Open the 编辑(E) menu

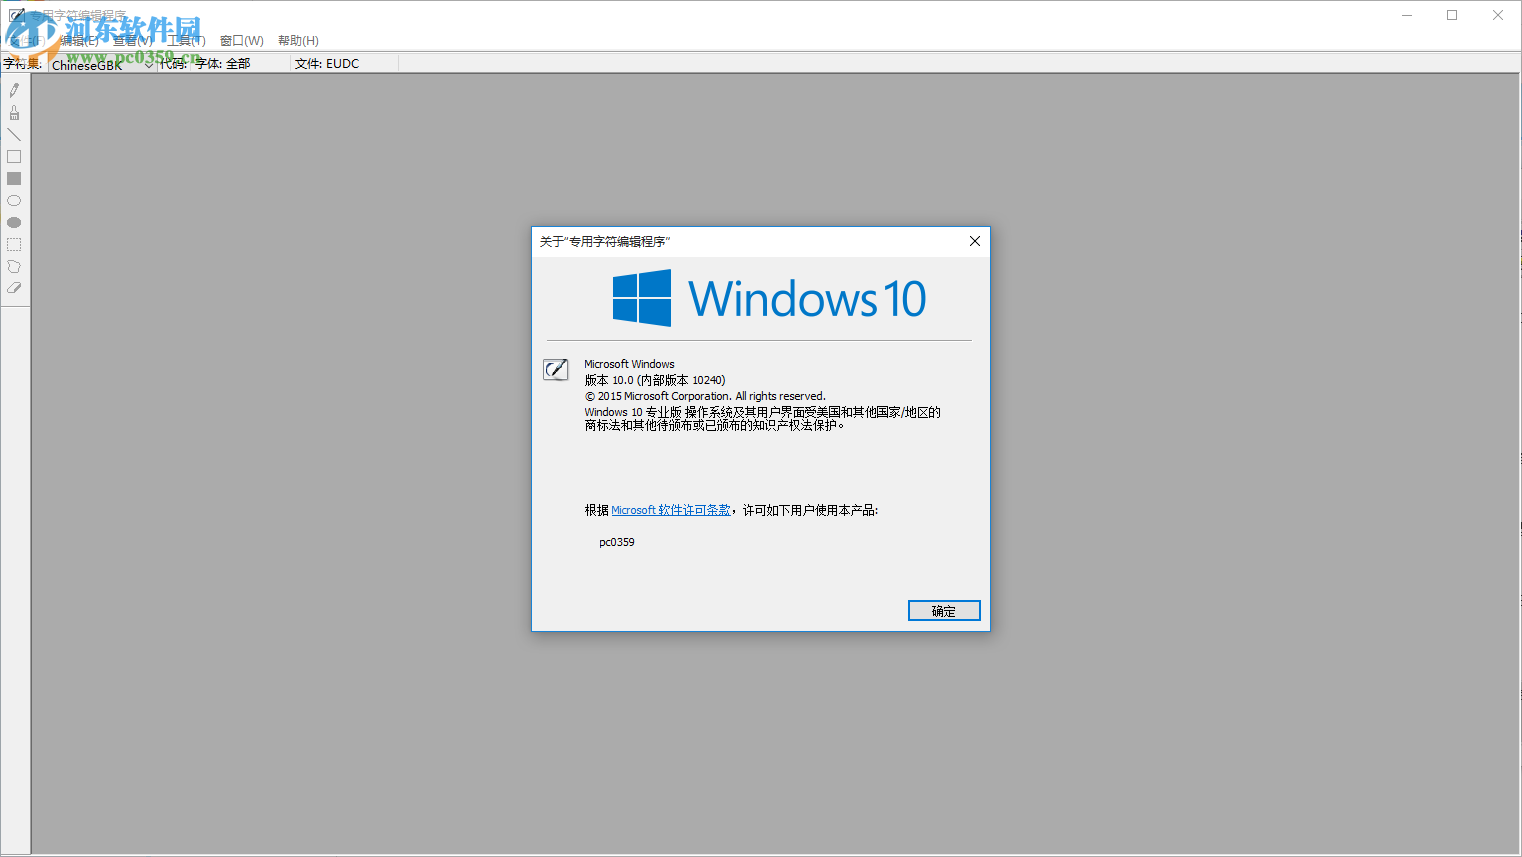79,41
